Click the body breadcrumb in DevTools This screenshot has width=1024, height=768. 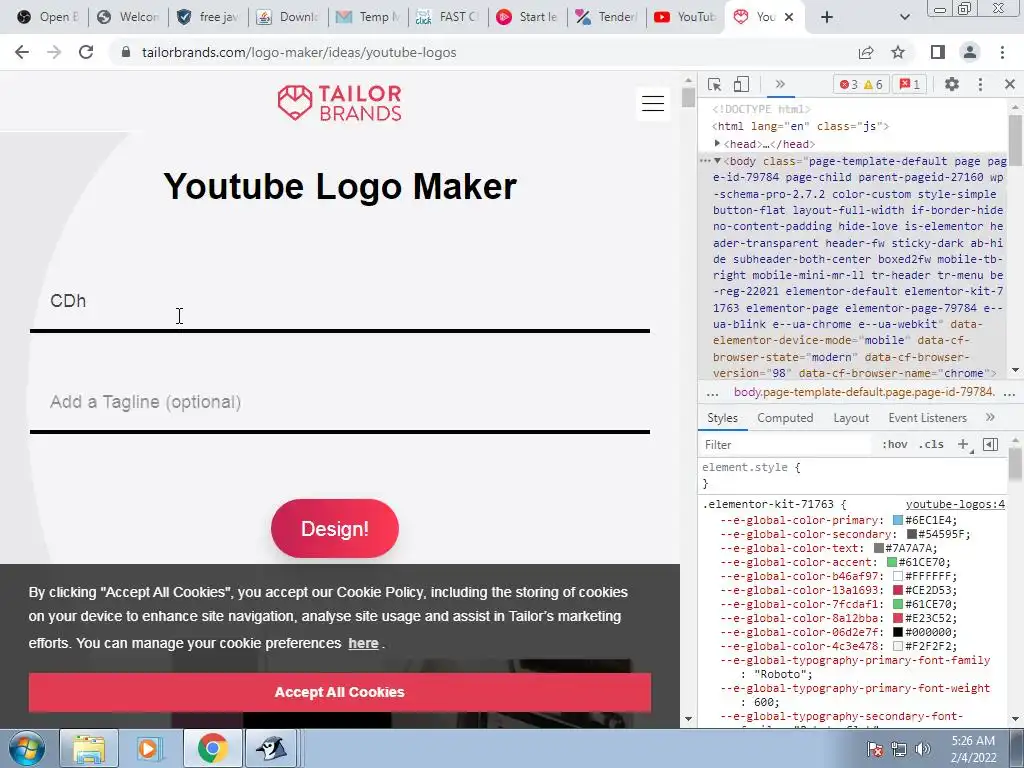point(864,392)
